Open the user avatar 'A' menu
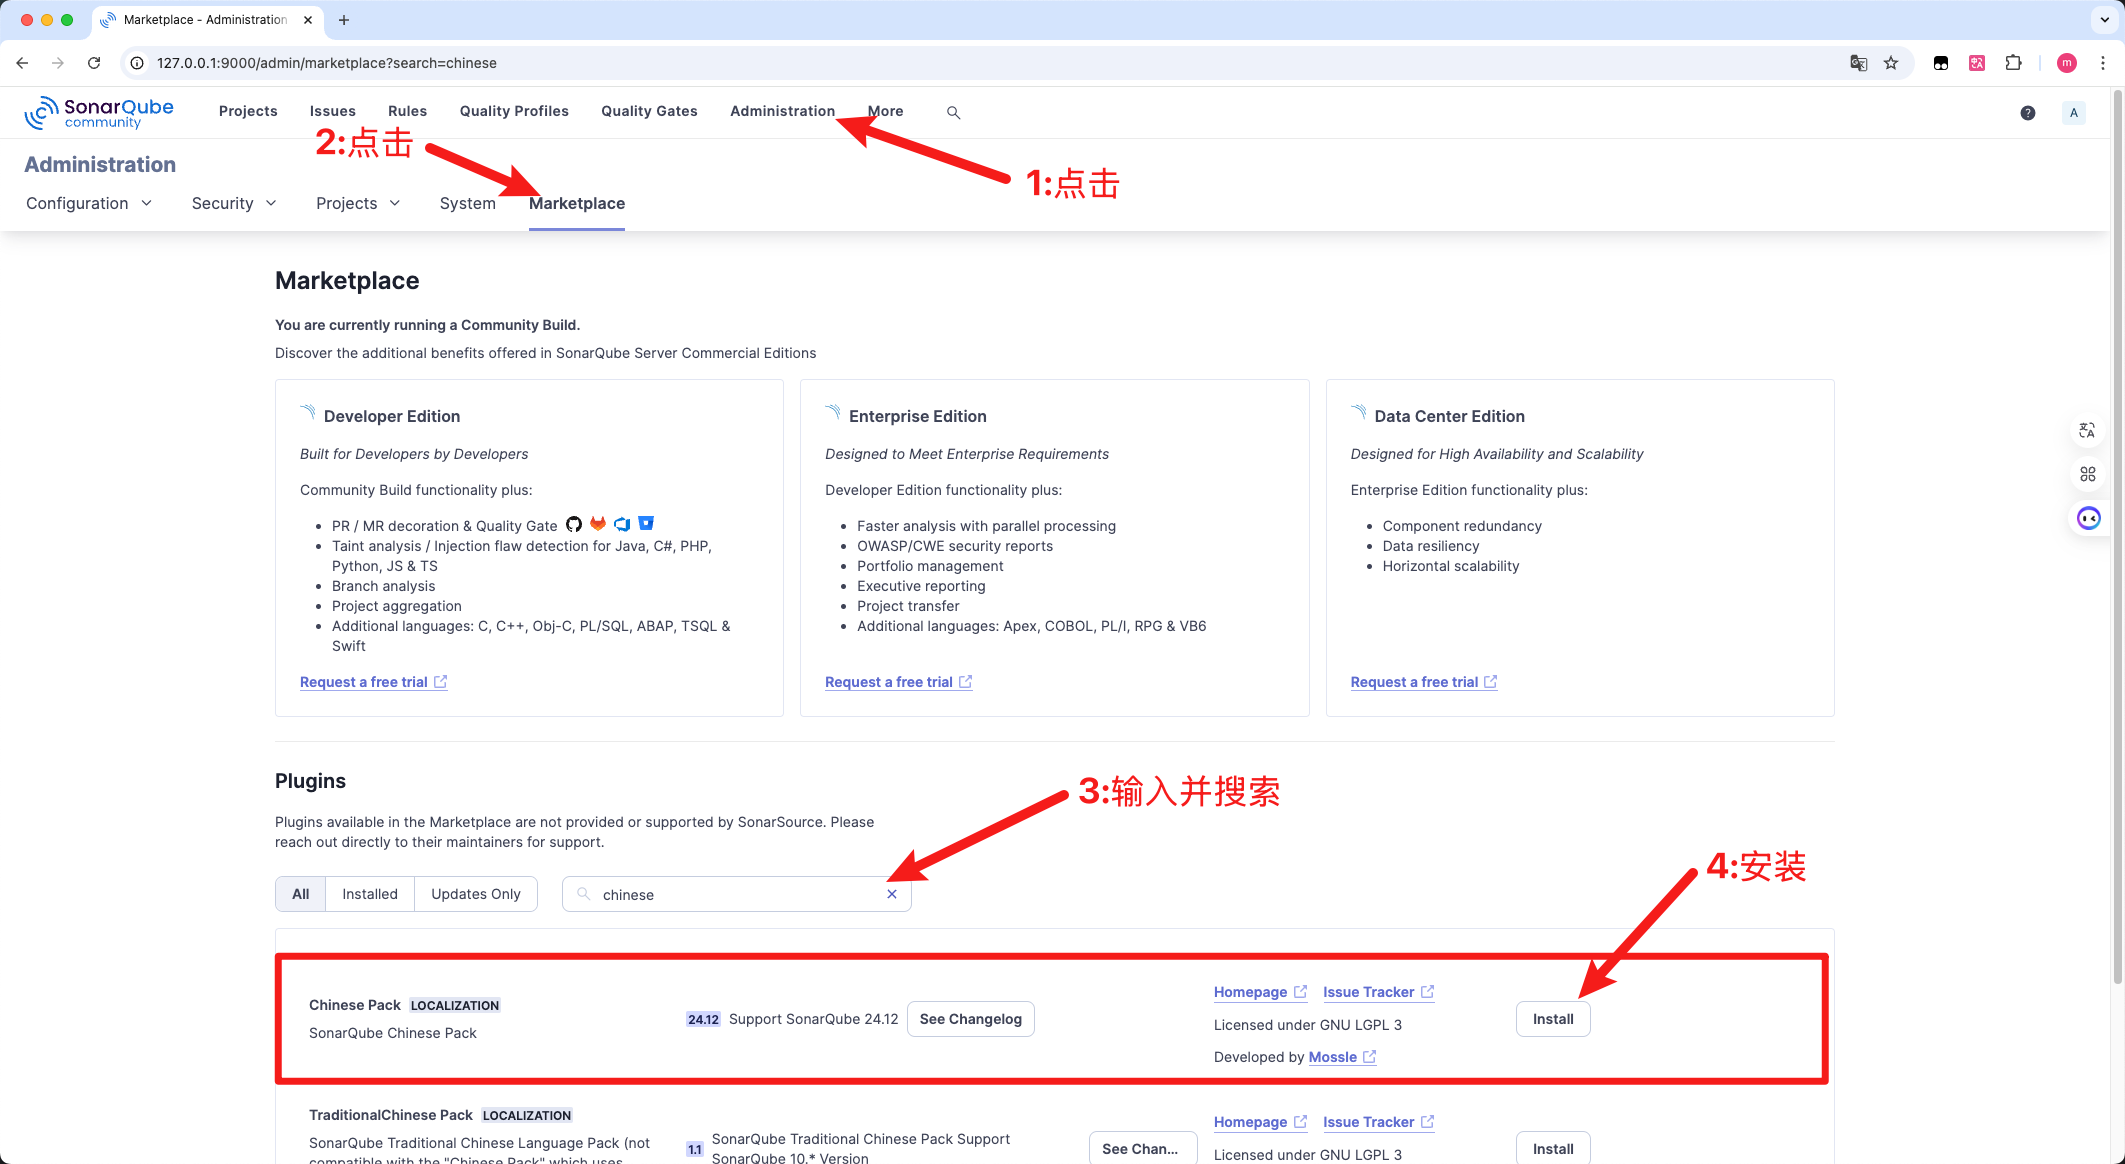This screenshot has height=1164, width=2125. [2073, 113]
